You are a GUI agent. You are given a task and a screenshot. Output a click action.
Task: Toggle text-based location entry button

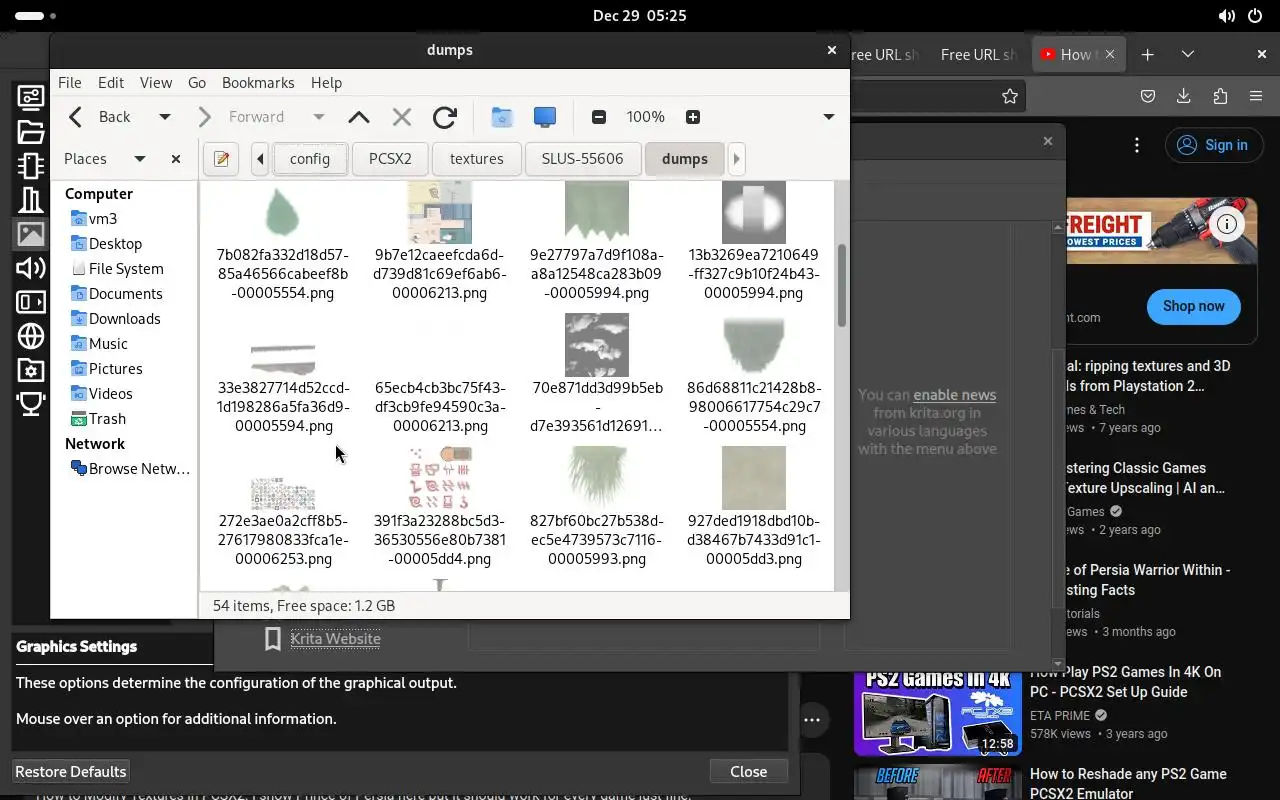pyautogui.click(x=221, y=159)
